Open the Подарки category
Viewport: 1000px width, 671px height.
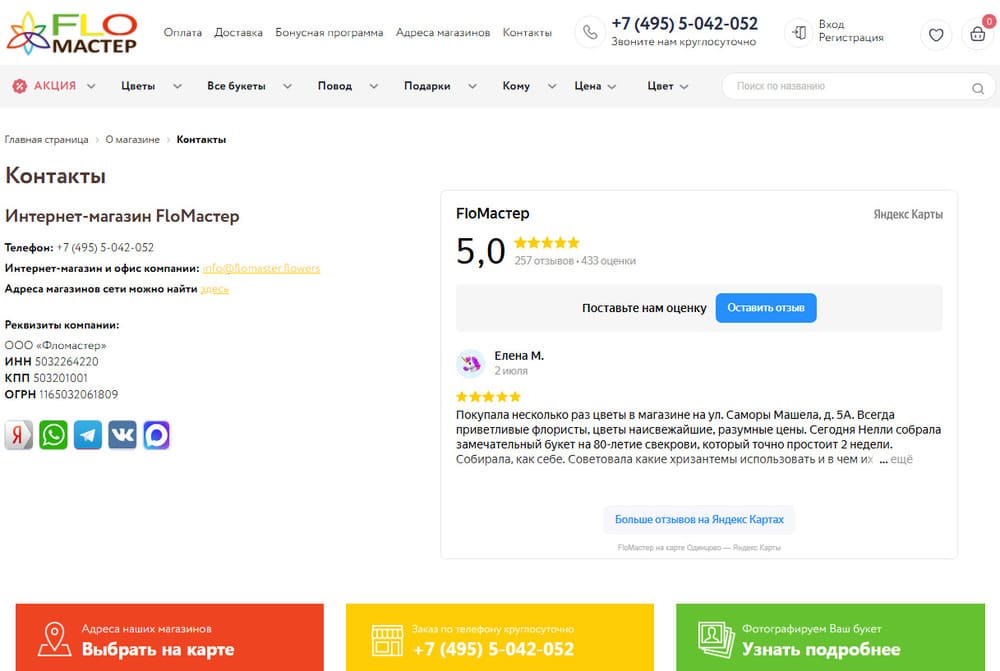tap(427, 86)
